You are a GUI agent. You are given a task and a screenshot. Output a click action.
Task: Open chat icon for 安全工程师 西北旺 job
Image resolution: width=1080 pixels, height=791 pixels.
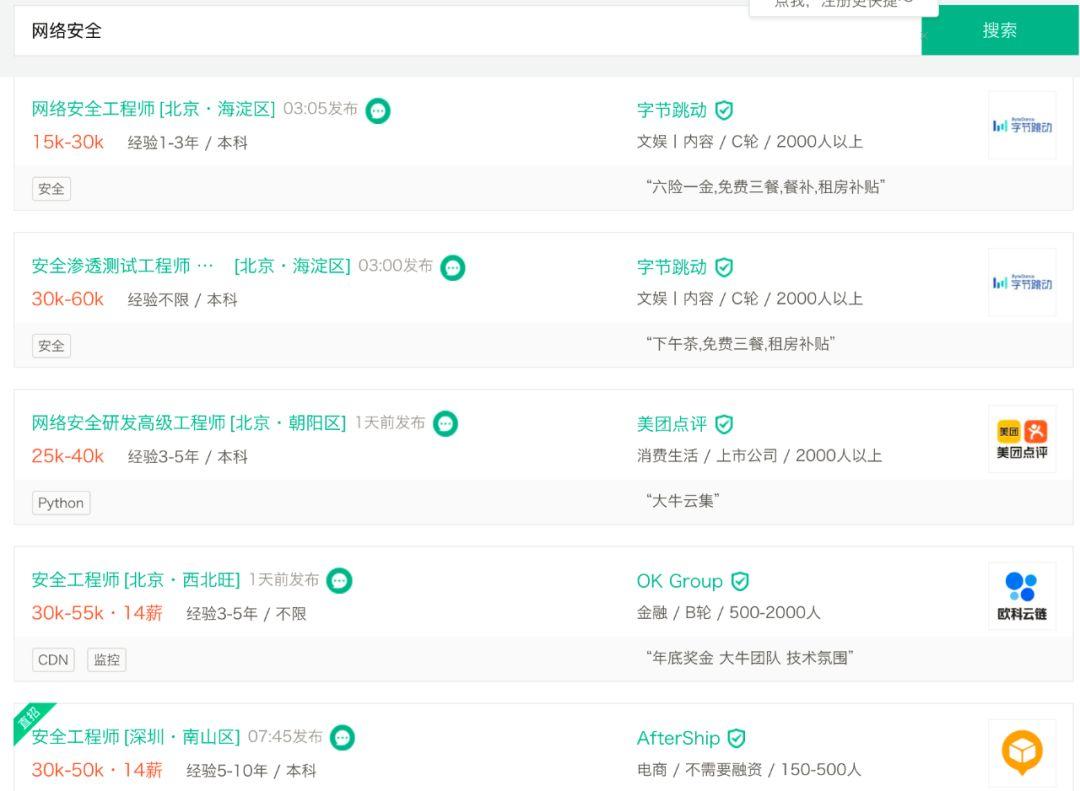339,581
